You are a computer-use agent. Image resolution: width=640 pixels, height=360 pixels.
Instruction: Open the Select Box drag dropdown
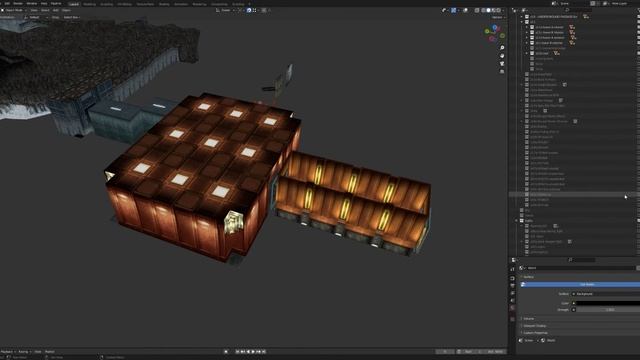click(72, 17)
